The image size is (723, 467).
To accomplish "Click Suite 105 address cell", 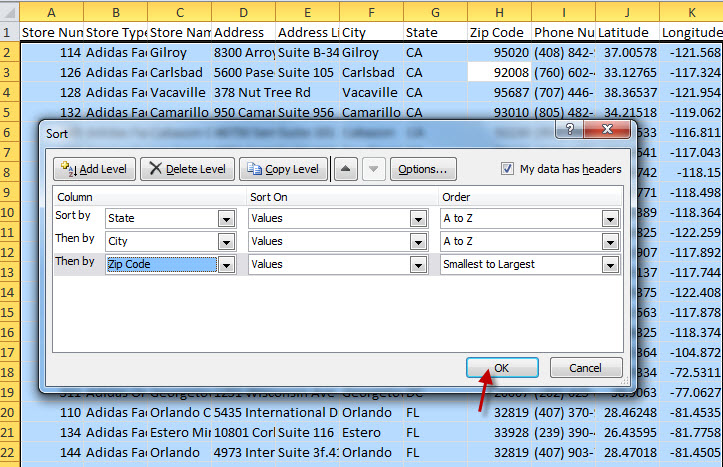I will (308, 72).
